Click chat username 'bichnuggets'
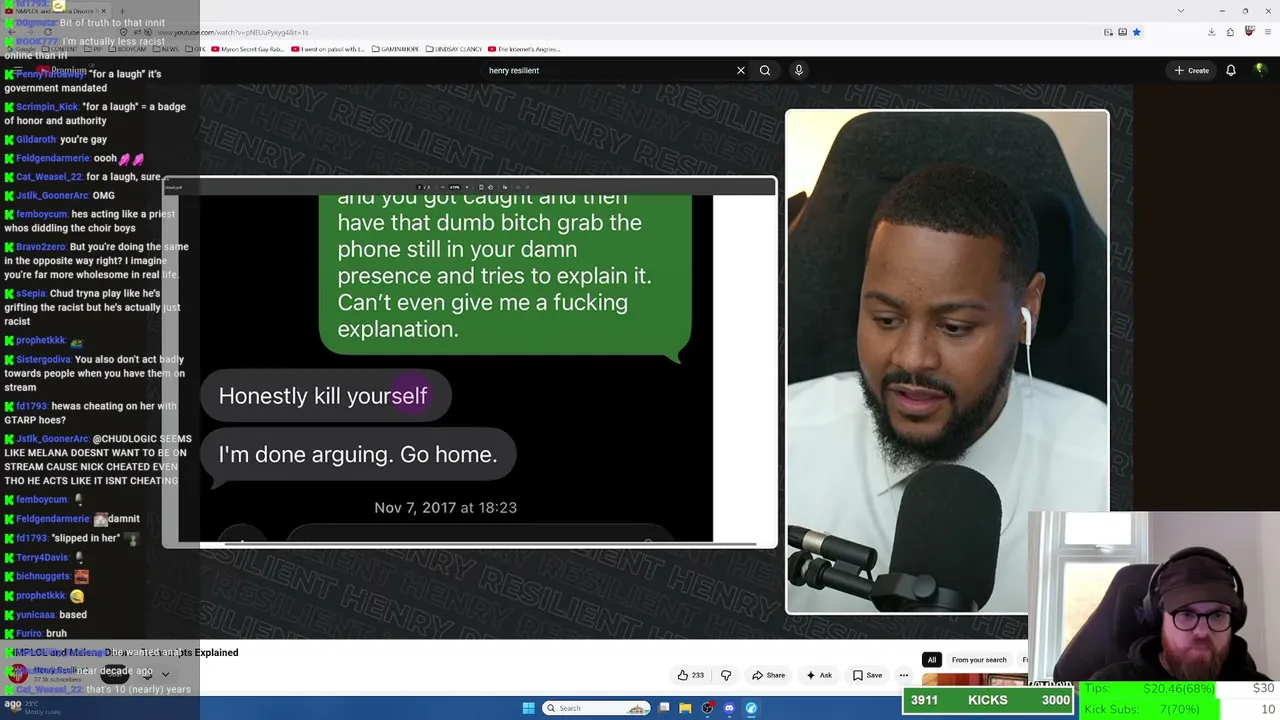Viewport: 1280px width, 720px height. (x=43, y=577)
